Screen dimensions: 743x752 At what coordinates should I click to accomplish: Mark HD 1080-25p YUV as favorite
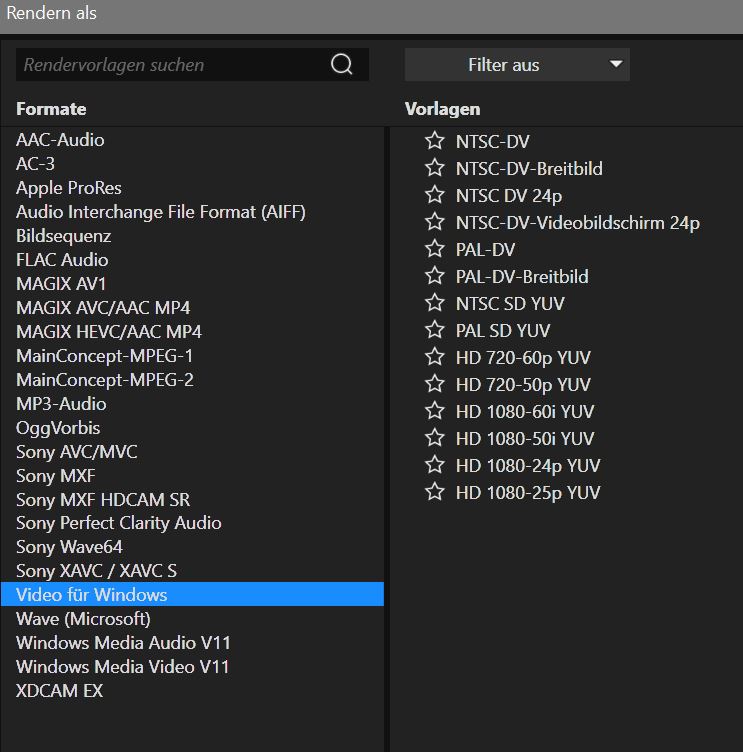point(434,492)
